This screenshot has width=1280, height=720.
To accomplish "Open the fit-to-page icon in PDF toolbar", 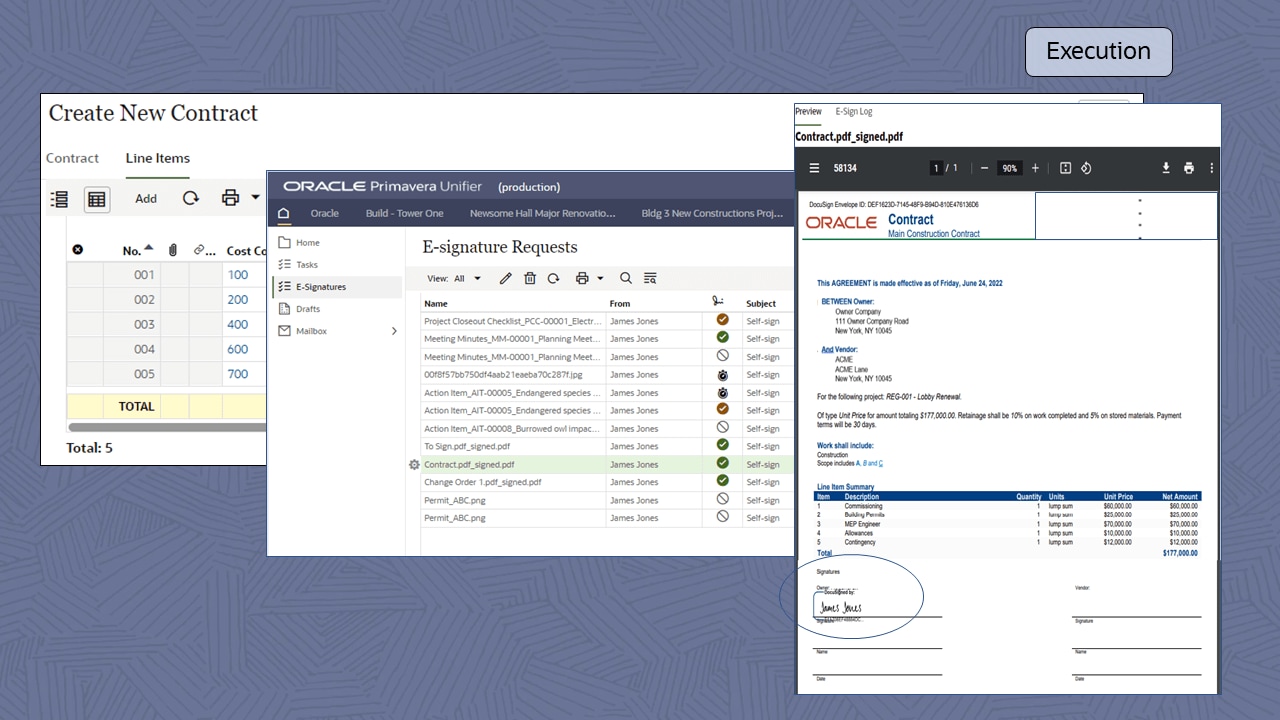I will pos(1065,168).
